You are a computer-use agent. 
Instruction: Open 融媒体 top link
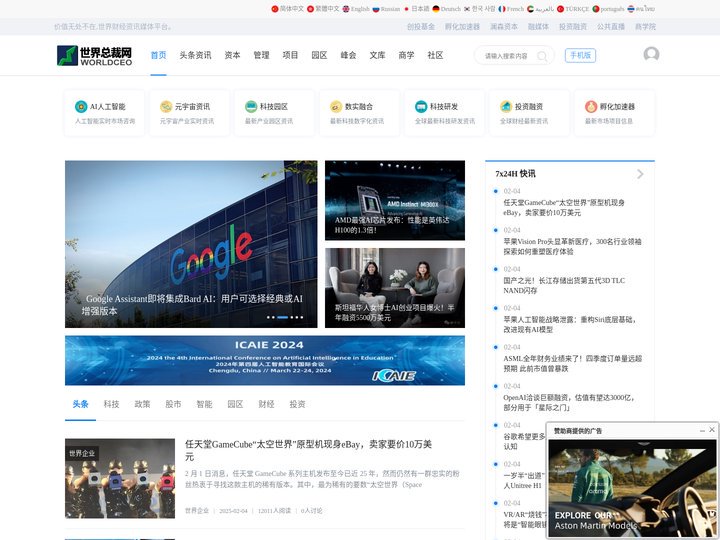538,27
